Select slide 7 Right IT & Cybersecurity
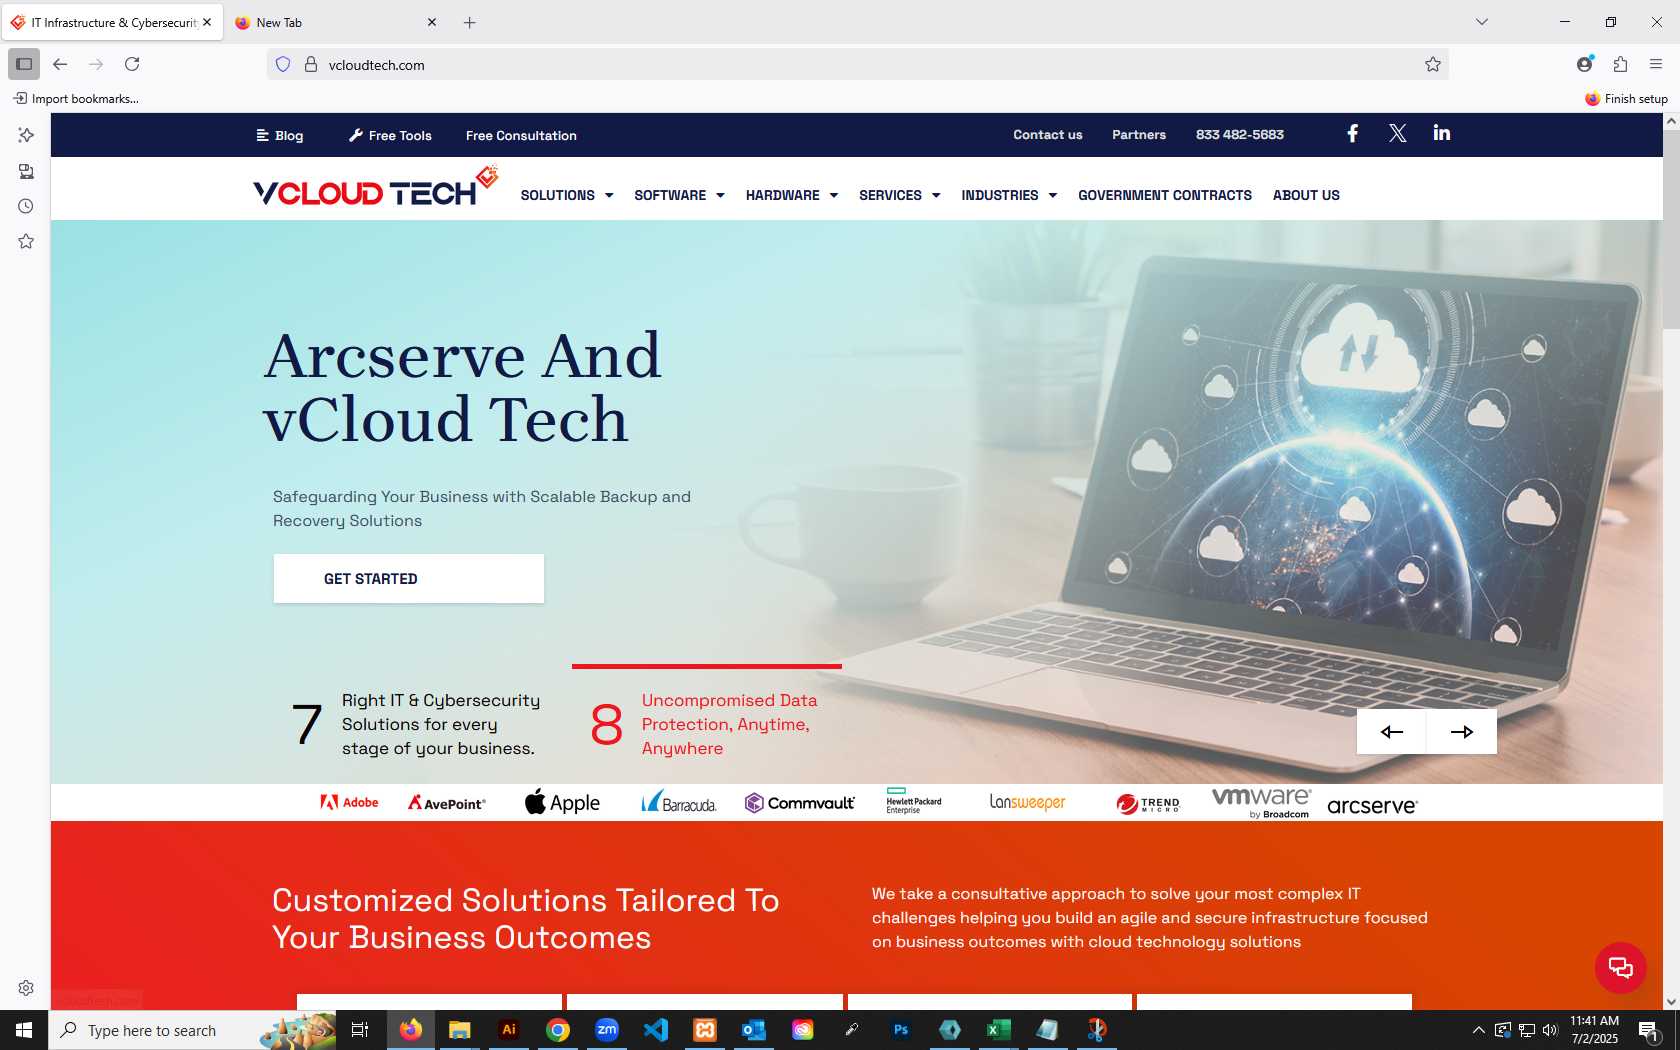Screen dimensions: 1680x1050 [416, 724]
